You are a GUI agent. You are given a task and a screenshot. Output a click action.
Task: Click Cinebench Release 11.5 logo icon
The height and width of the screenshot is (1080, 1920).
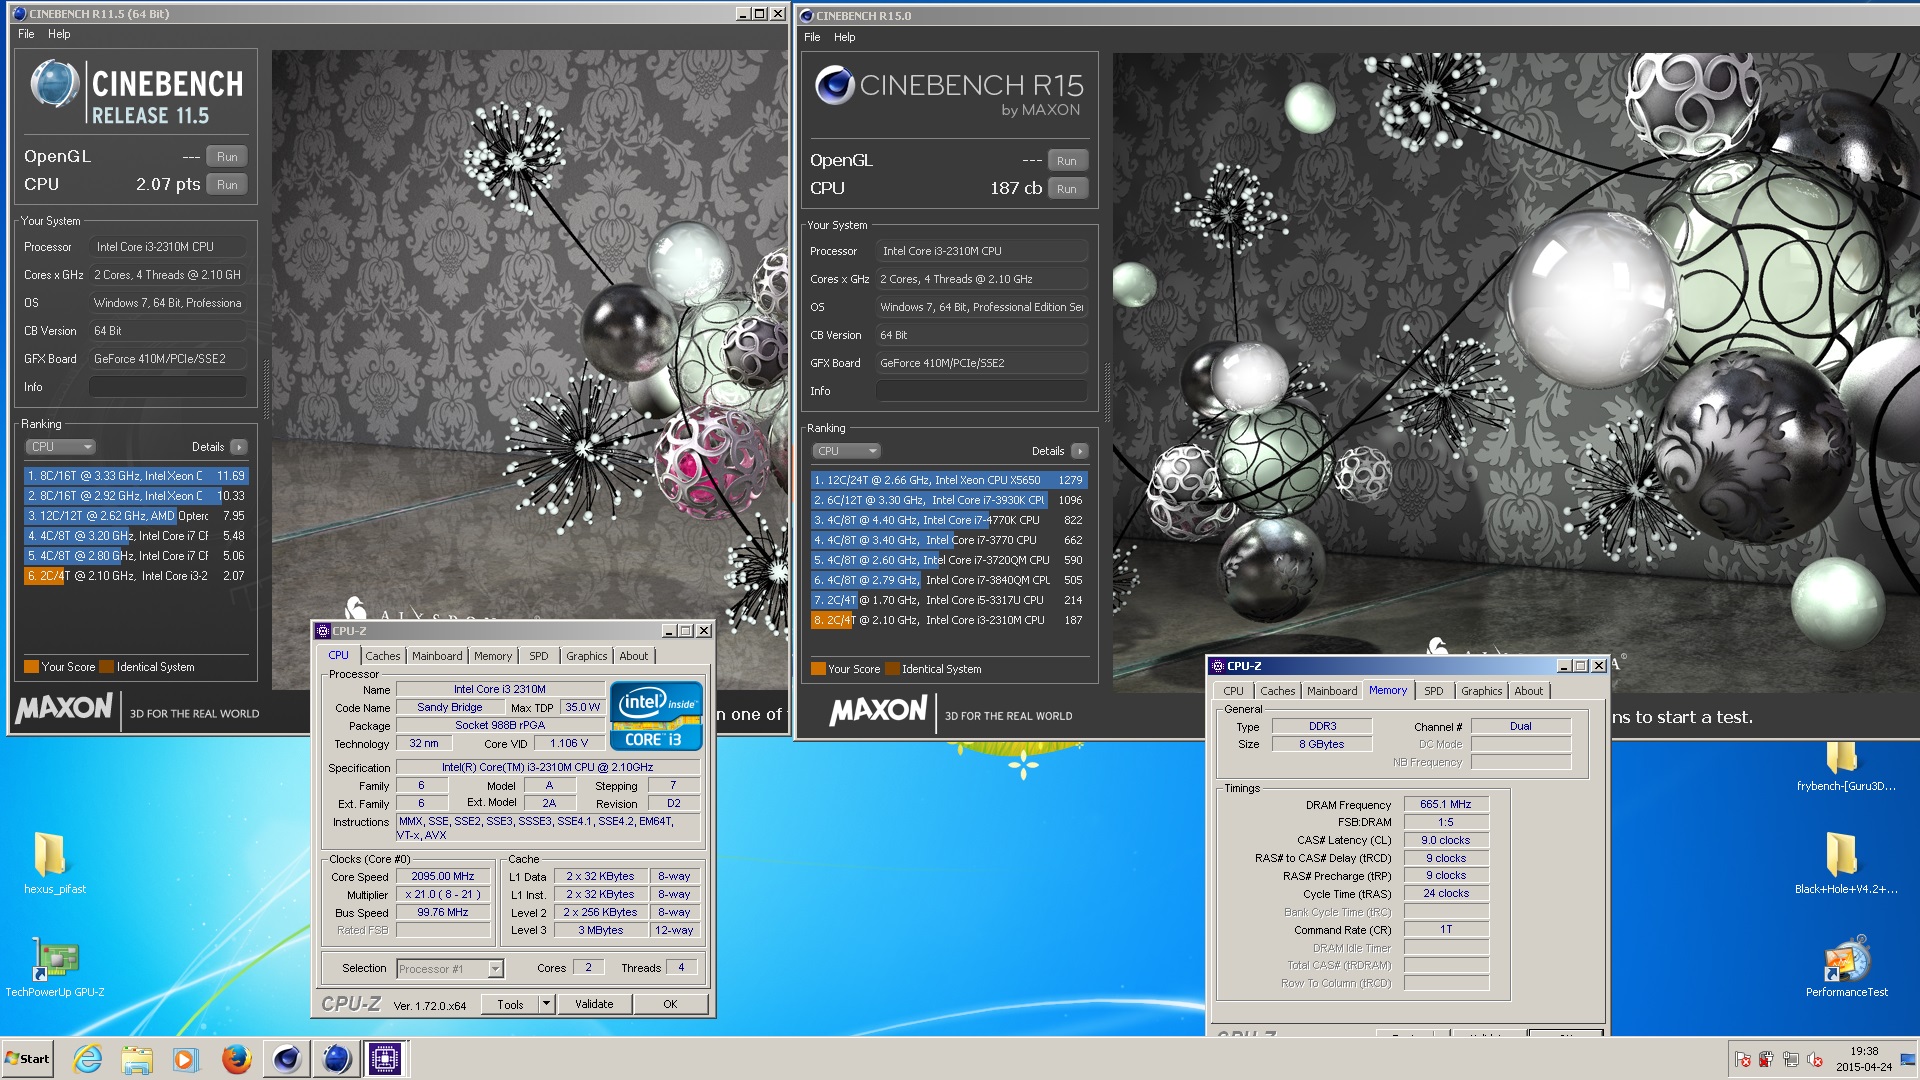tap(55, 84)
